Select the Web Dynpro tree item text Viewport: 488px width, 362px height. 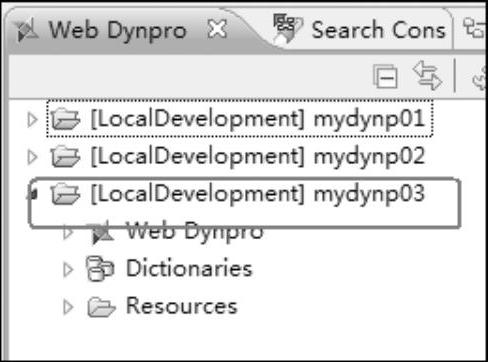pyautogui.click(x=195, y=231)
